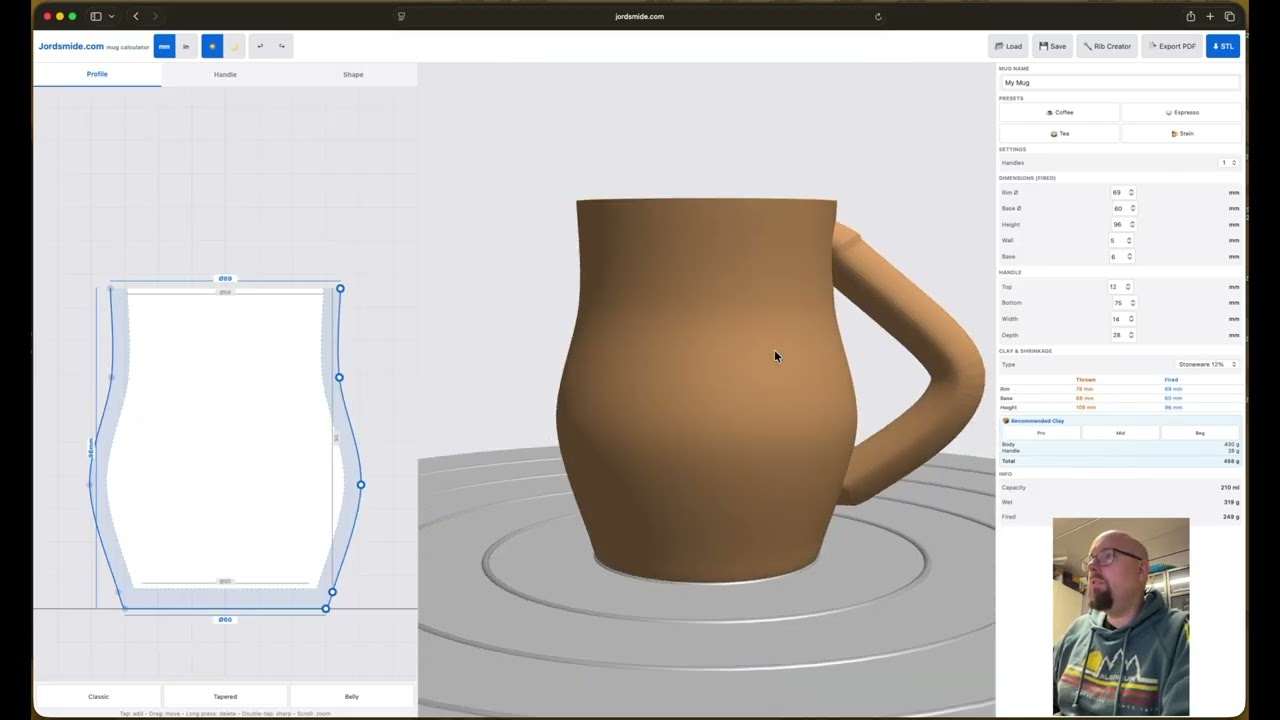Image resolution: width=1280 pixels, height=720 pixels.
Task: Click the Recommended Clay heading icon
Action: coord(1006,421)
